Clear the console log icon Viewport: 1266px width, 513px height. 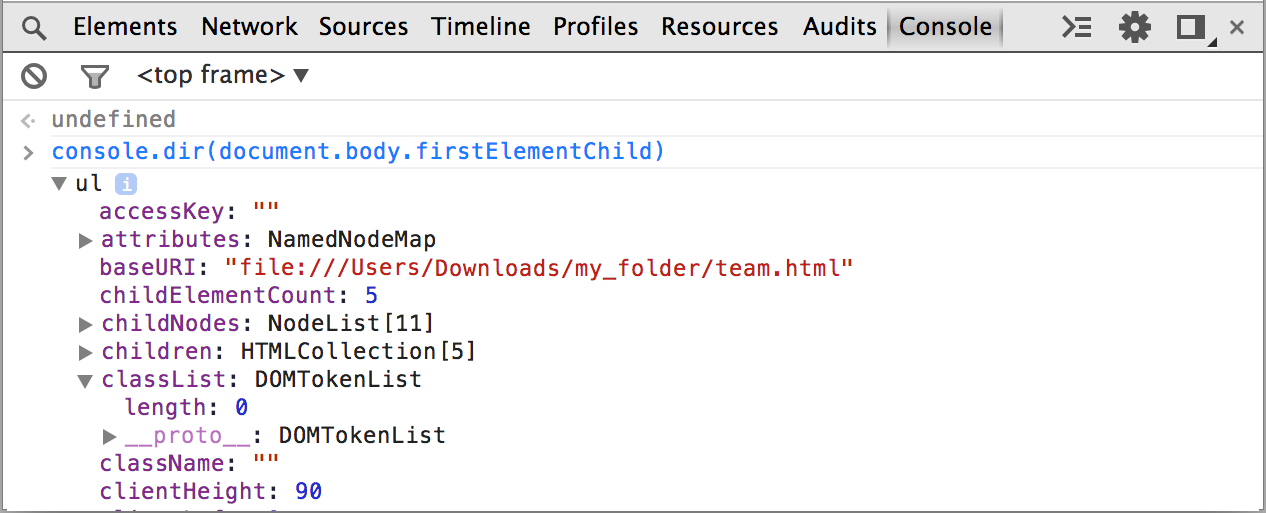[34, 75]
